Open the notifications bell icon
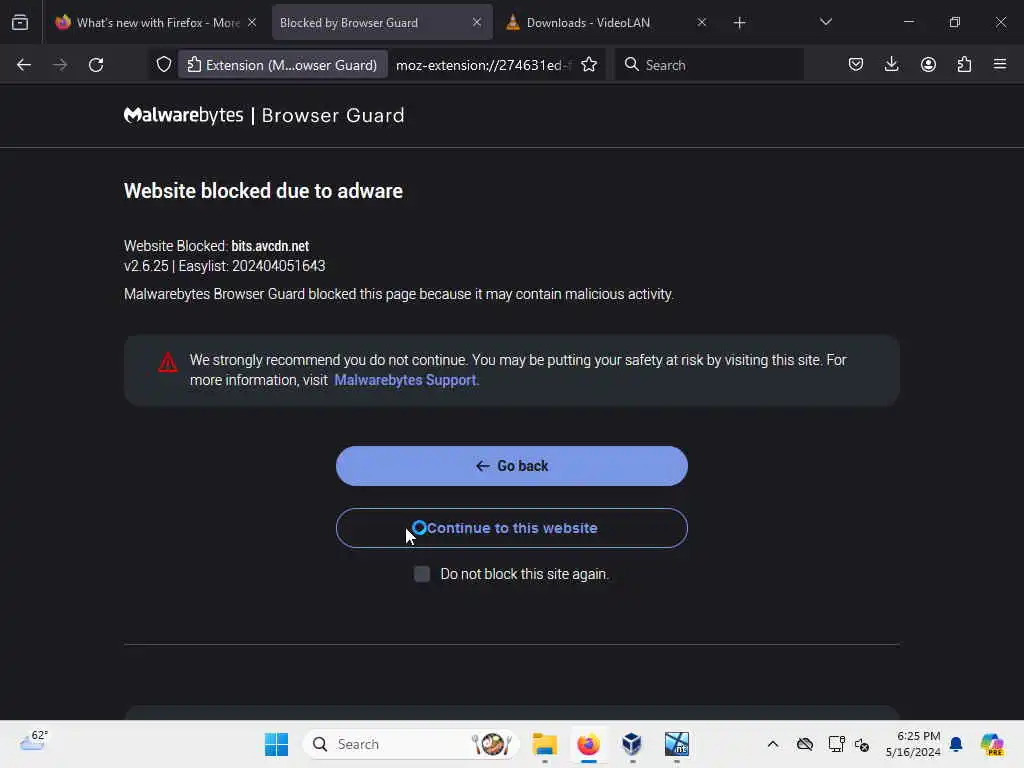 [x=956, y=744]
